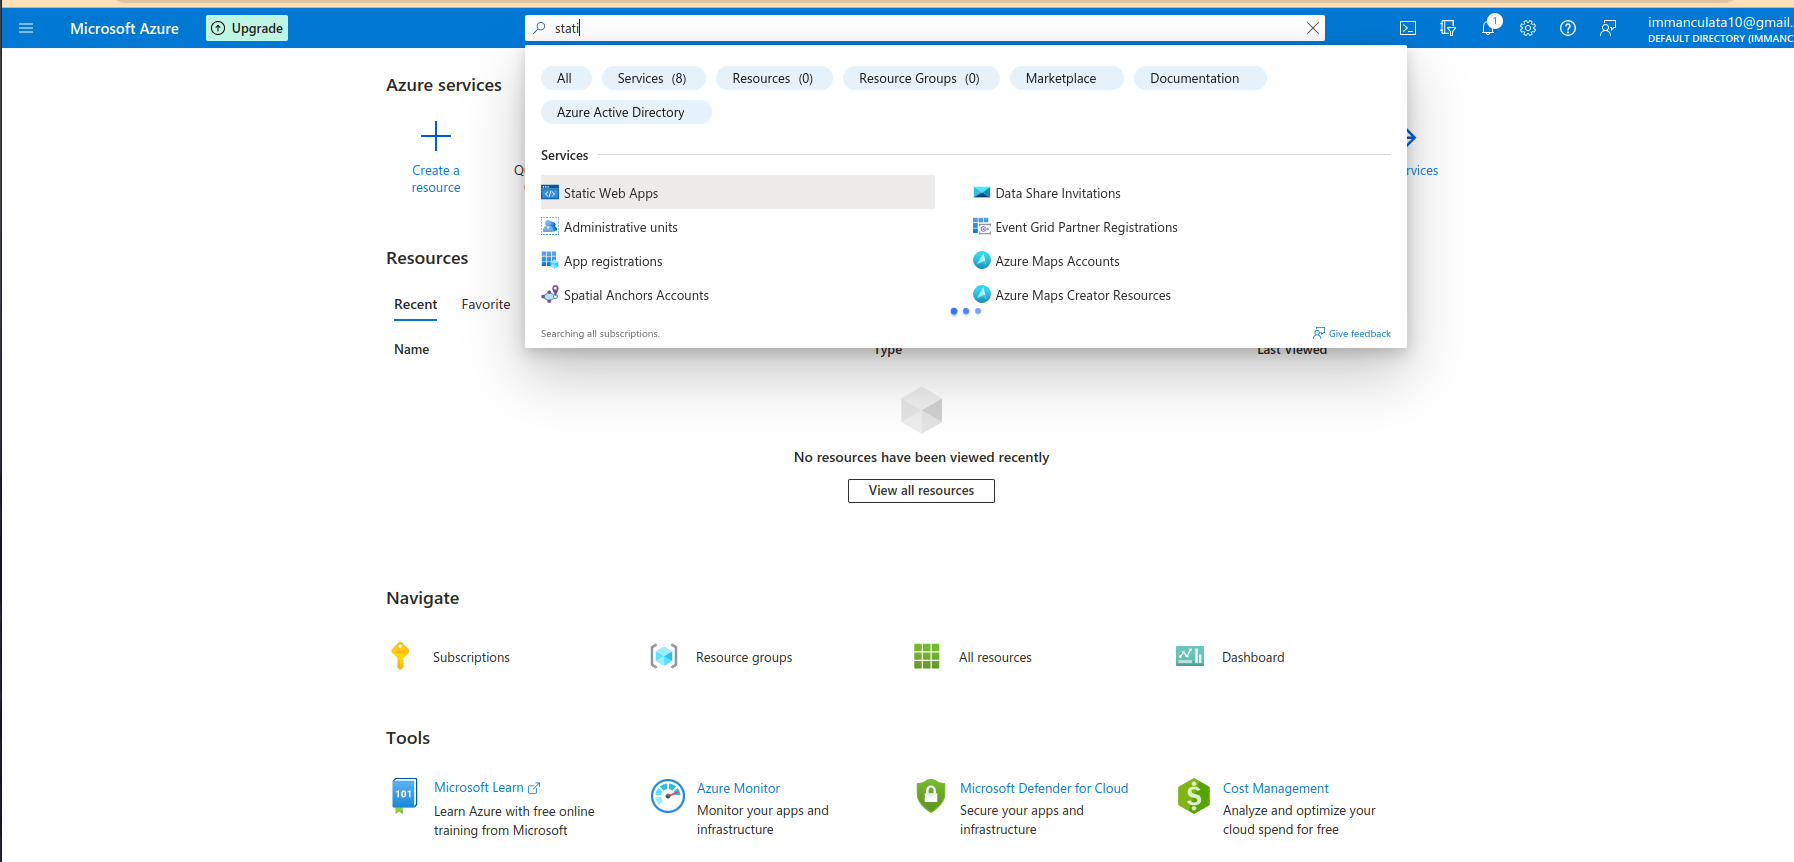
Task: Switch to the Recent resources tab
Action: coord(415,305)
